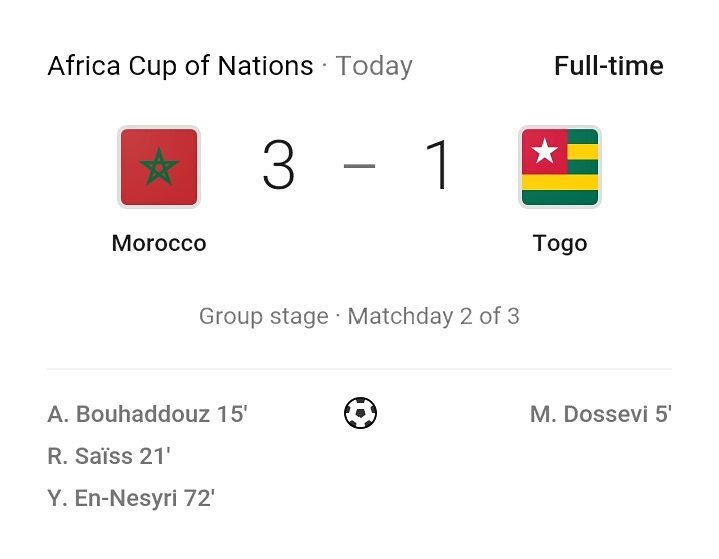Click the Full-time status label
719x559 pixels.
[x=608, y=66]
